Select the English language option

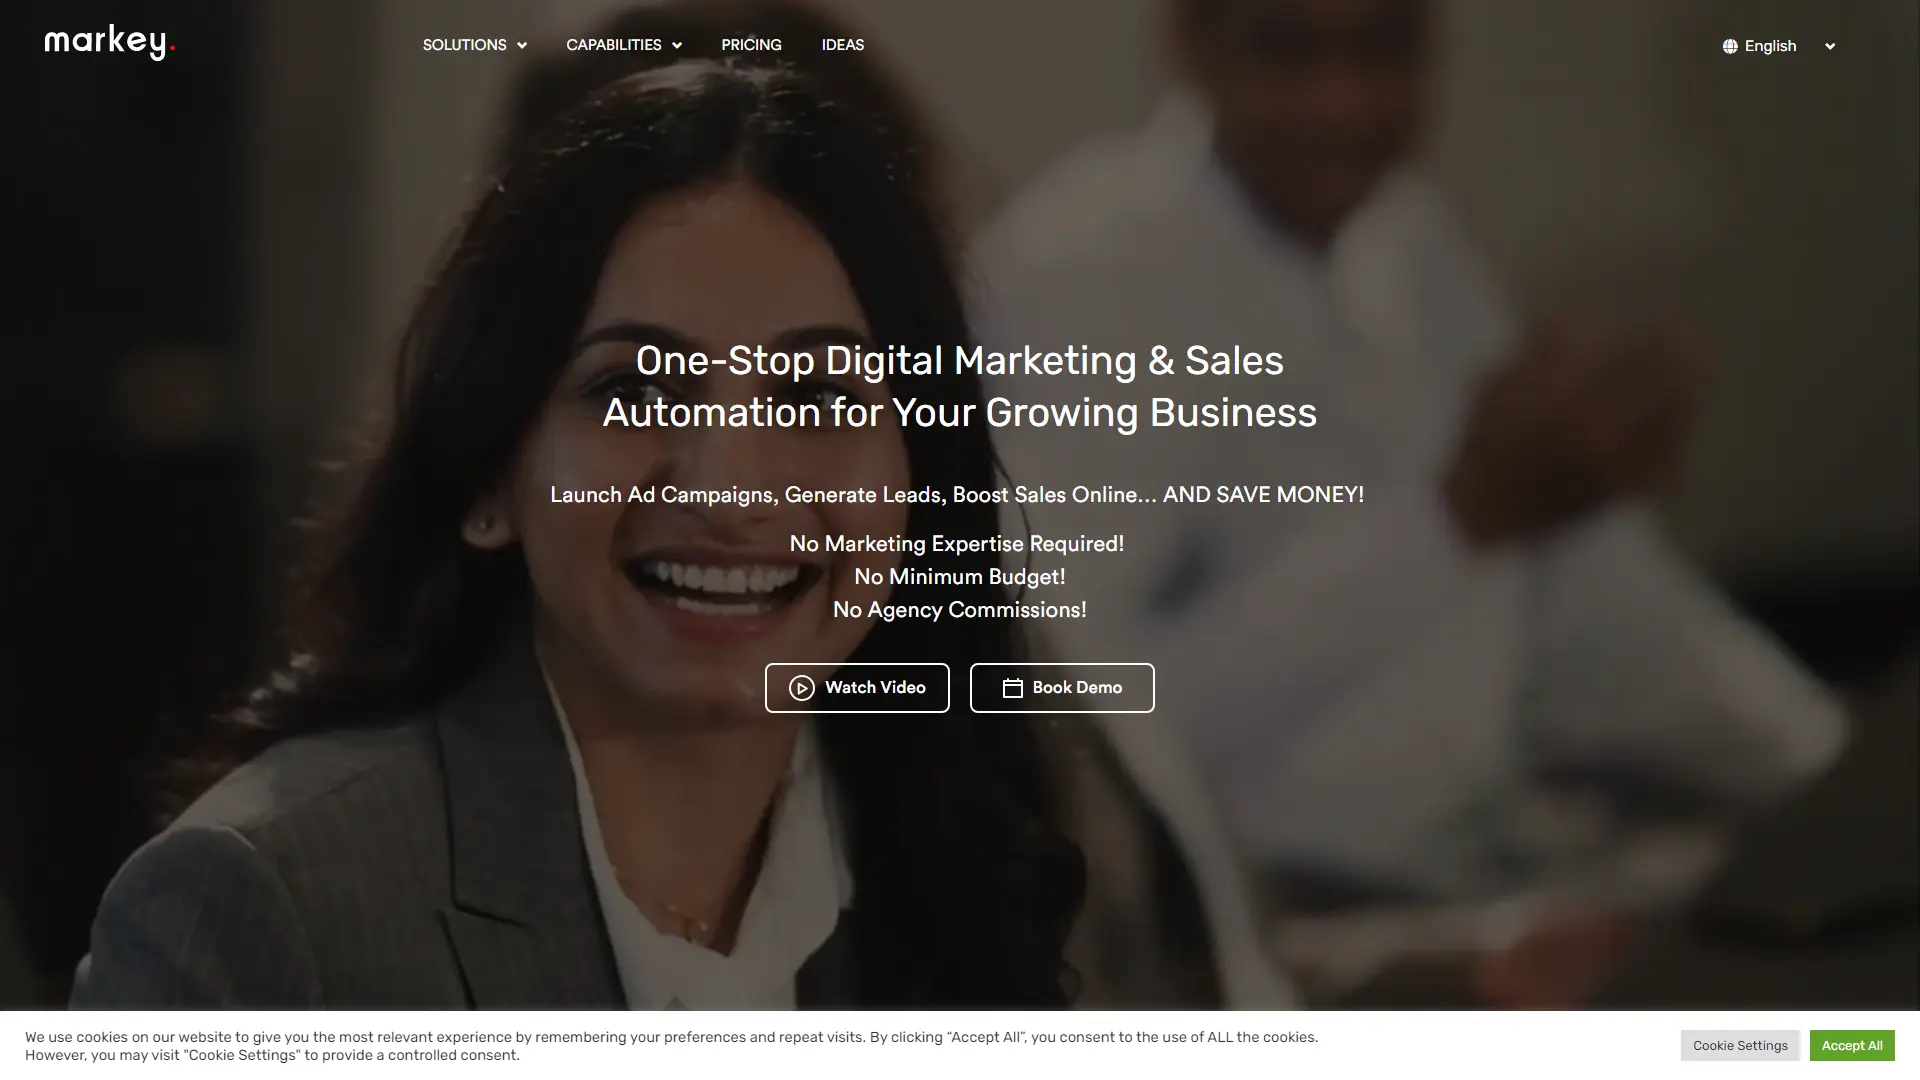point(1770,46)
